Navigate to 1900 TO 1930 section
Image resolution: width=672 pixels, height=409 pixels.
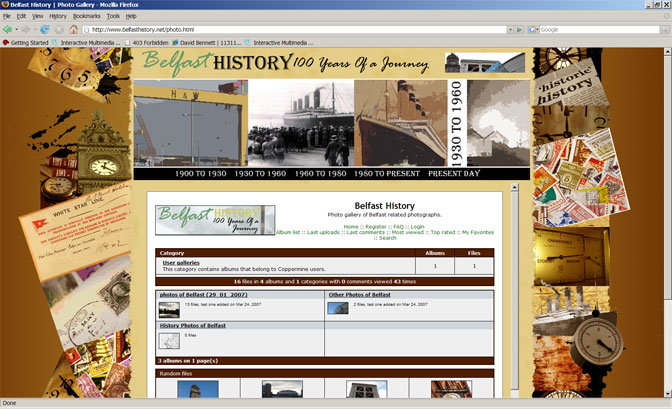200,174
